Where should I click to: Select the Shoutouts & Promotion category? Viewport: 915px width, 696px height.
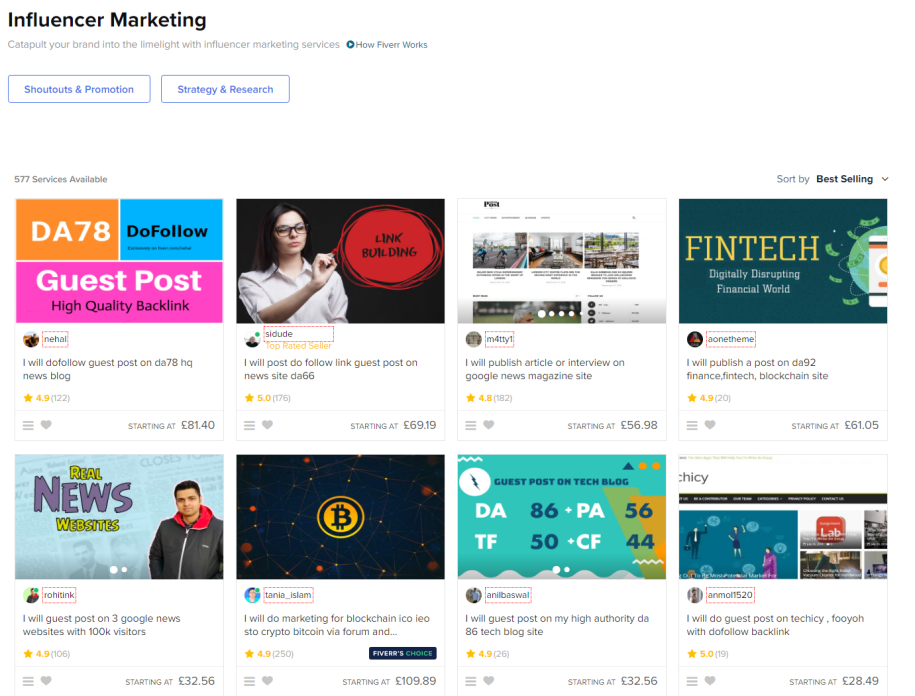(x=79, y=89)
